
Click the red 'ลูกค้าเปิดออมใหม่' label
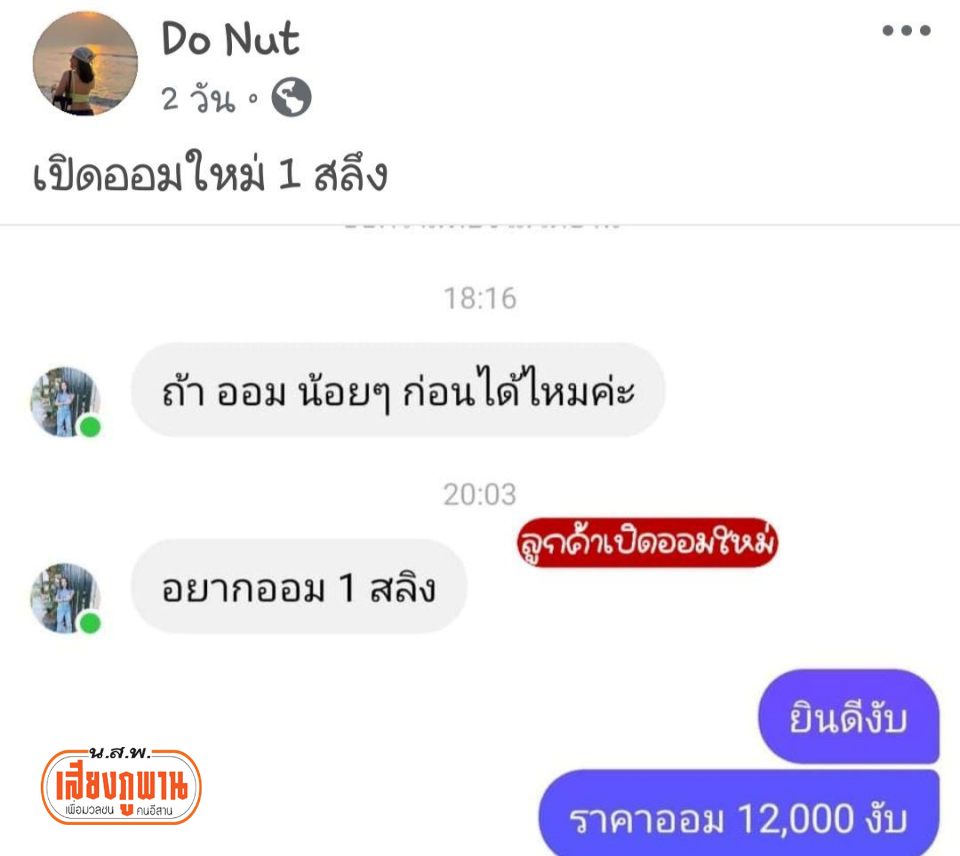(647, 543)
